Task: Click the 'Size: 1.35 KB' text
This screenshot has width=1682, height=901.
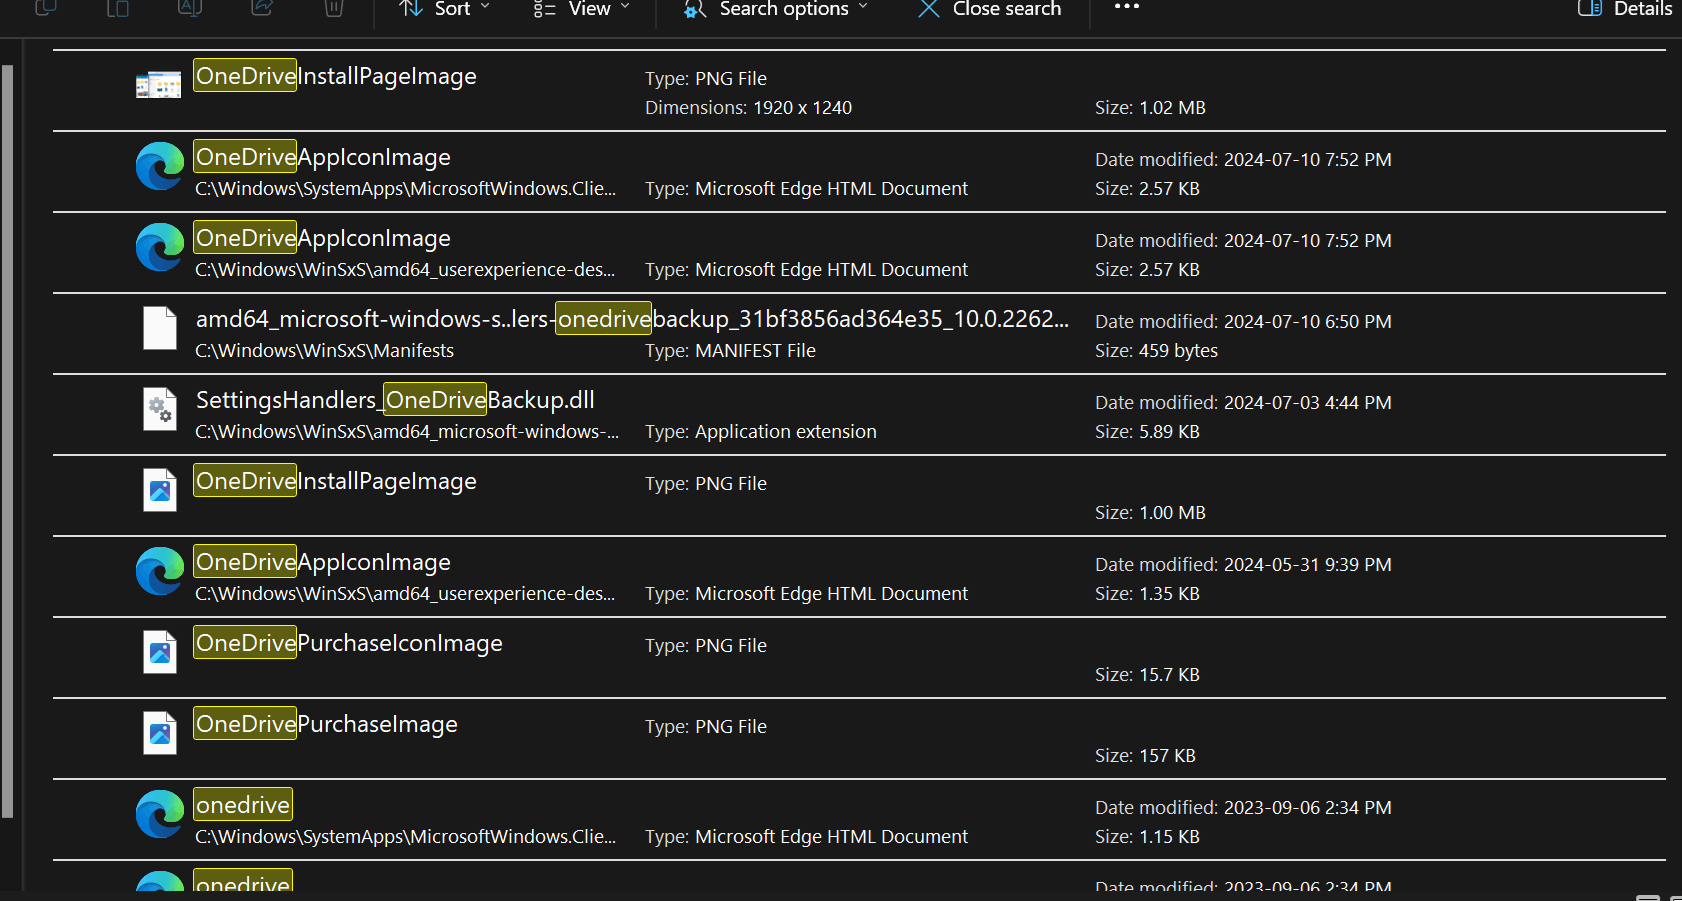Action: click(x=1147, y=594)
